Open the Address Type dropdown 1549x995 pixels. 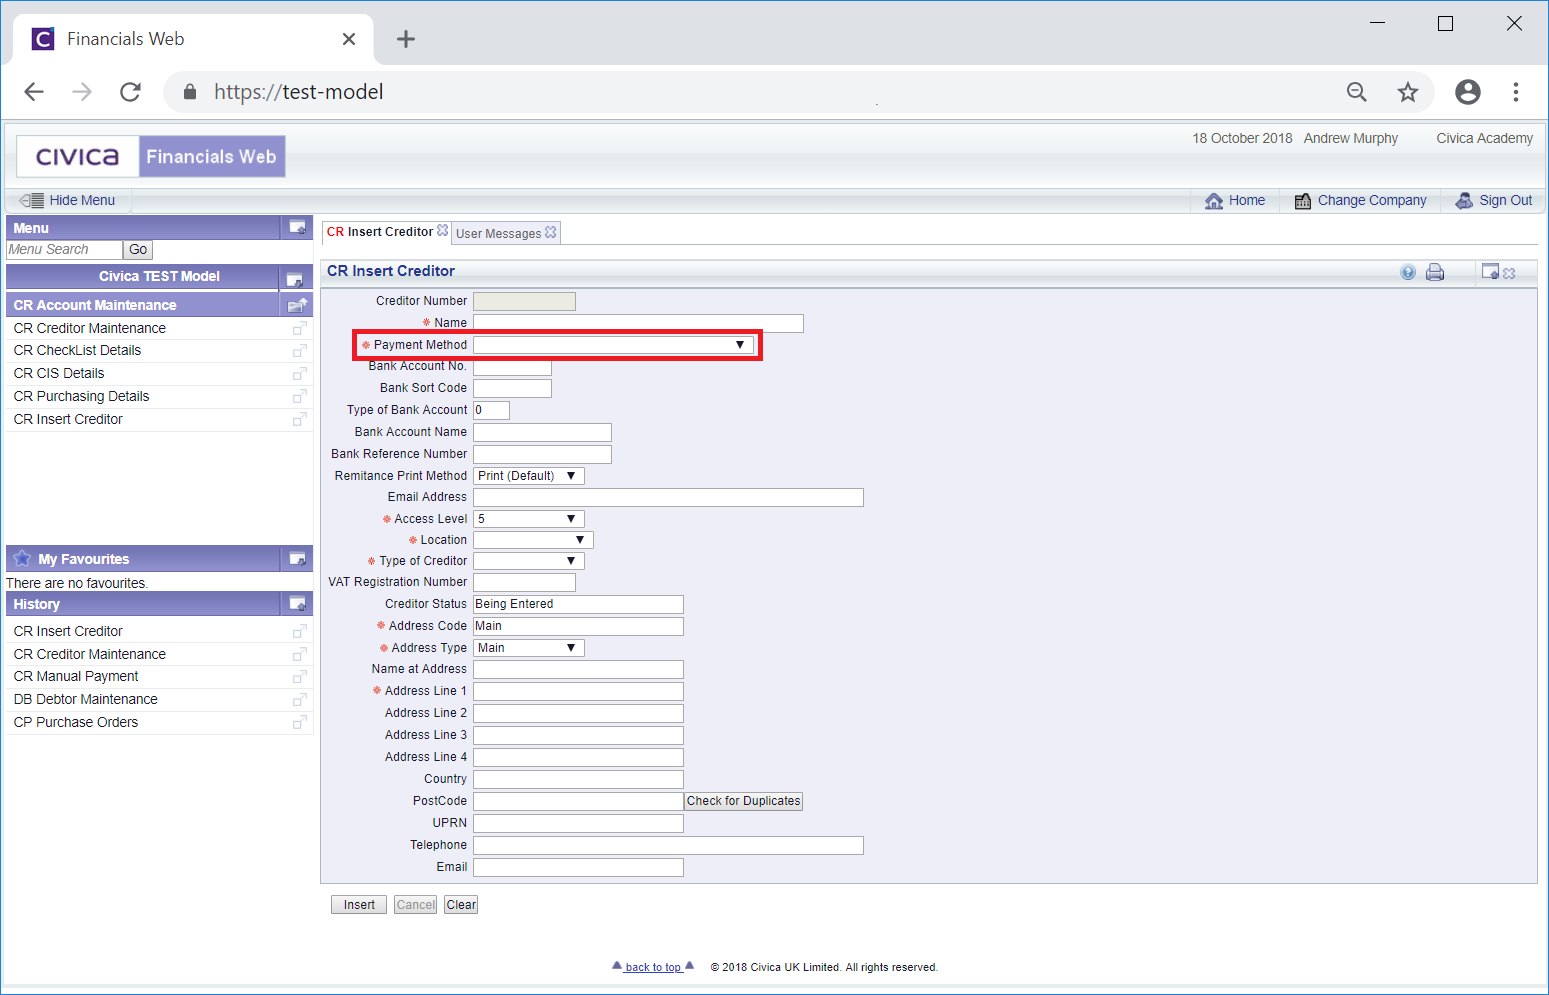528,648
